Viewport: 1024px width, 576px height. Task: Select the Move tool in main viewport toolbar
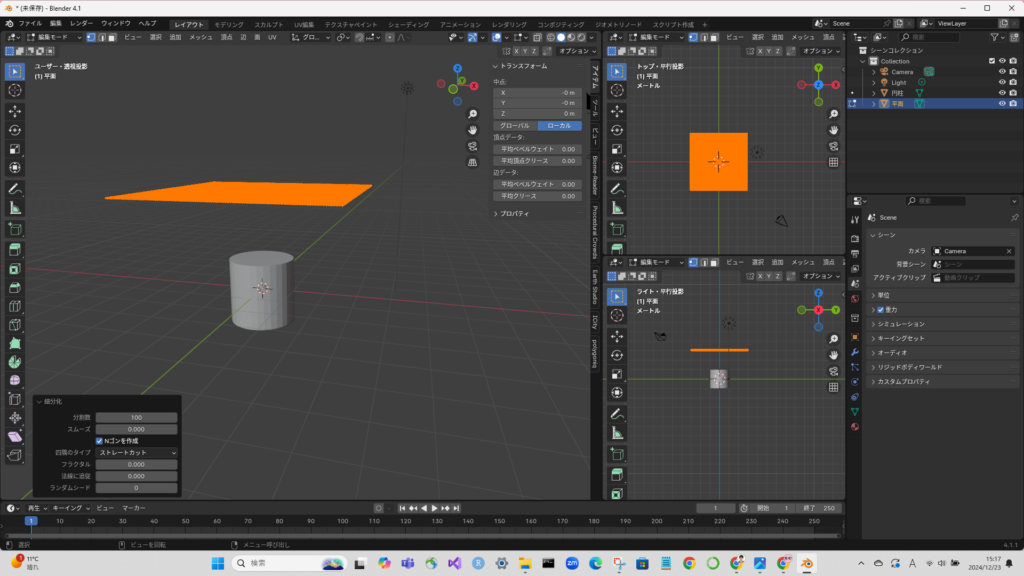pyautogui.click(x=15, y=111)
